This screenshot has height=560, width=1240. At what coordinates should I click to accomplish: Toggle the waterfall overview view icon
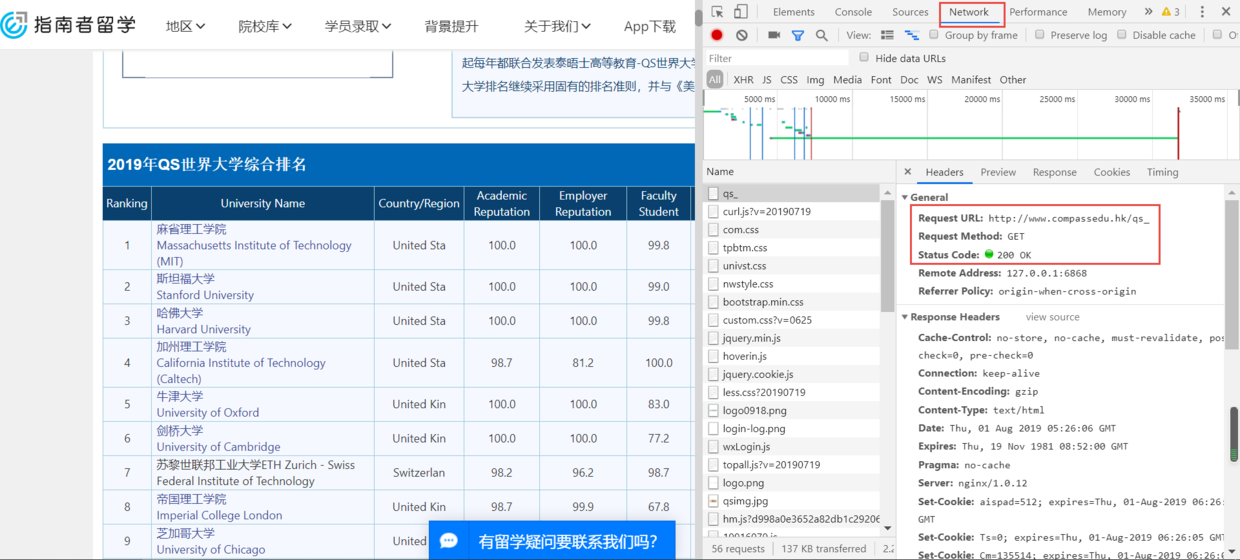[911, 35]
